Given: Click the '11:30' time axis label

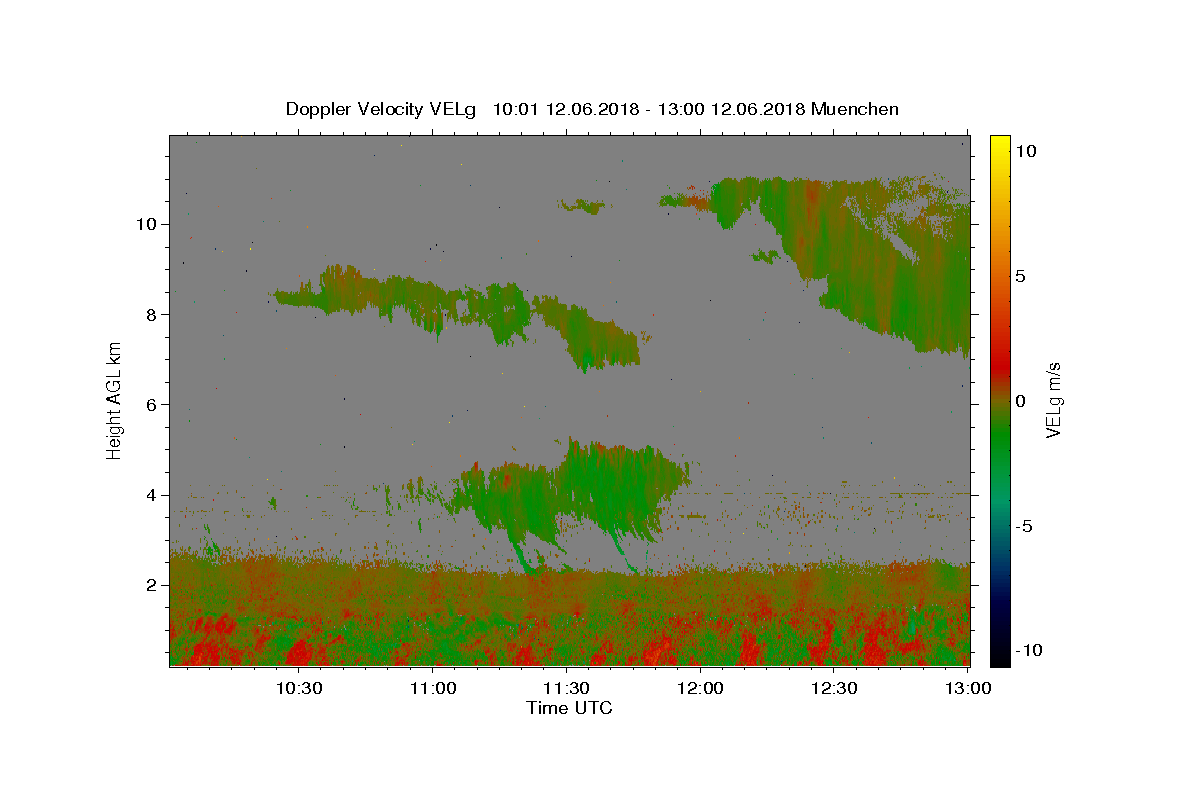Looking at the screenshot, I should [x=565, y=688].
